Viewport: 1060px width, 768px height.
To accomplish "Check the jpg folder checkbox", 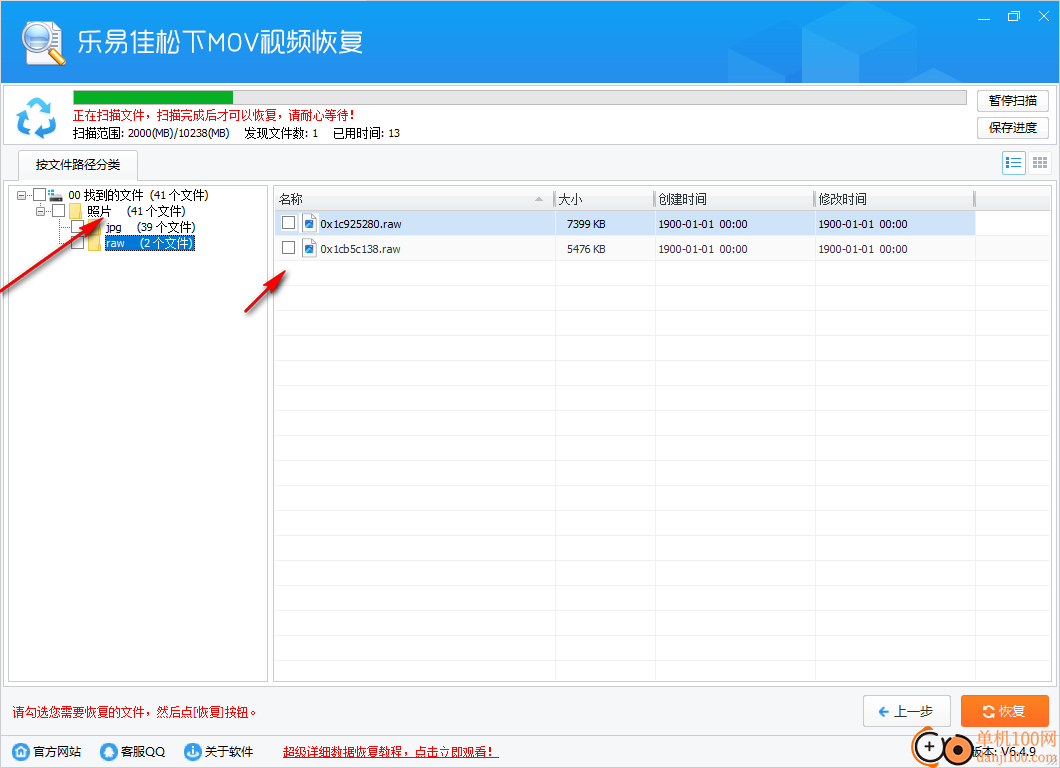I will (x=78, y=226).
